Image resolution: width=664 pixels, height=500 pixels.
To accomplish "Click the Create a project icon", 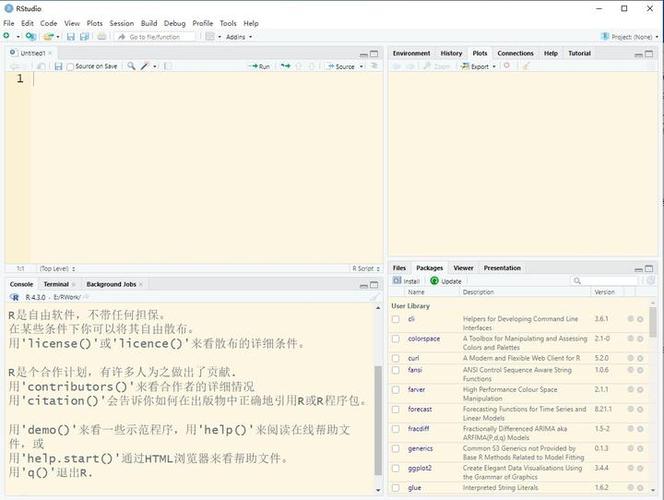I will coord(30,36).
